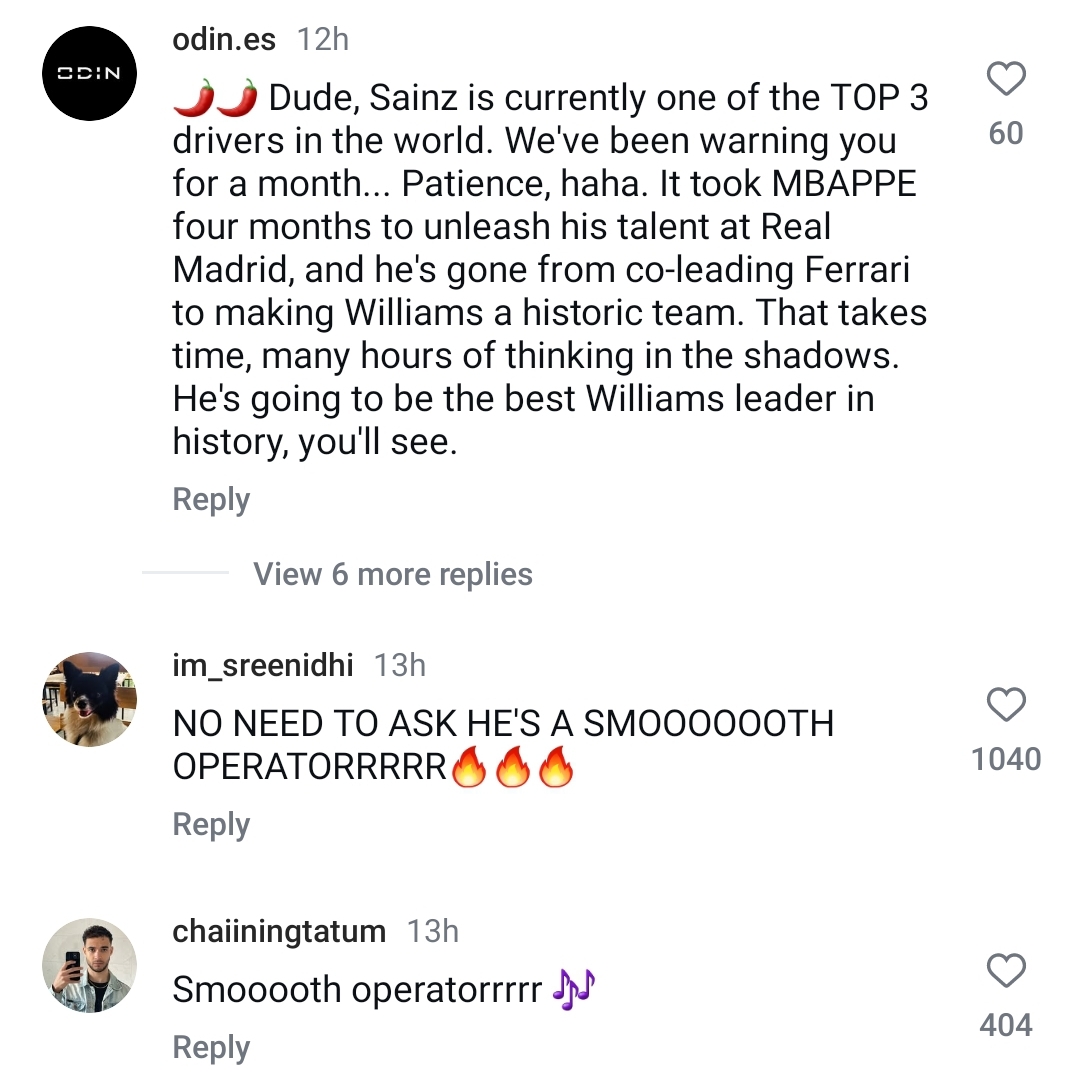This screenshot has height=1076, width=1080.
Task: Tap the Sainz TOP 3 drivers comment text
Action: pyautogui.click(x=550, y=270)
